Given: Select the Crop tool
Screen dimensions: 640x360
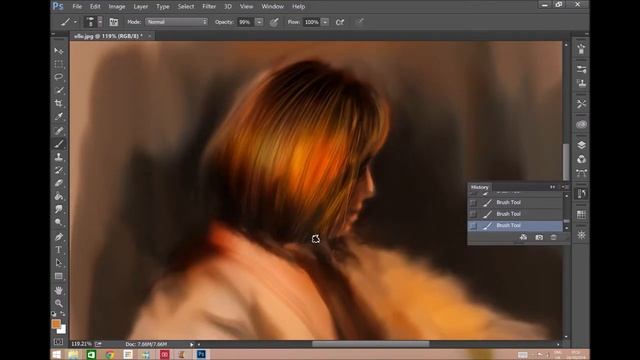Looking at the screenshot, I should (59, 103).
